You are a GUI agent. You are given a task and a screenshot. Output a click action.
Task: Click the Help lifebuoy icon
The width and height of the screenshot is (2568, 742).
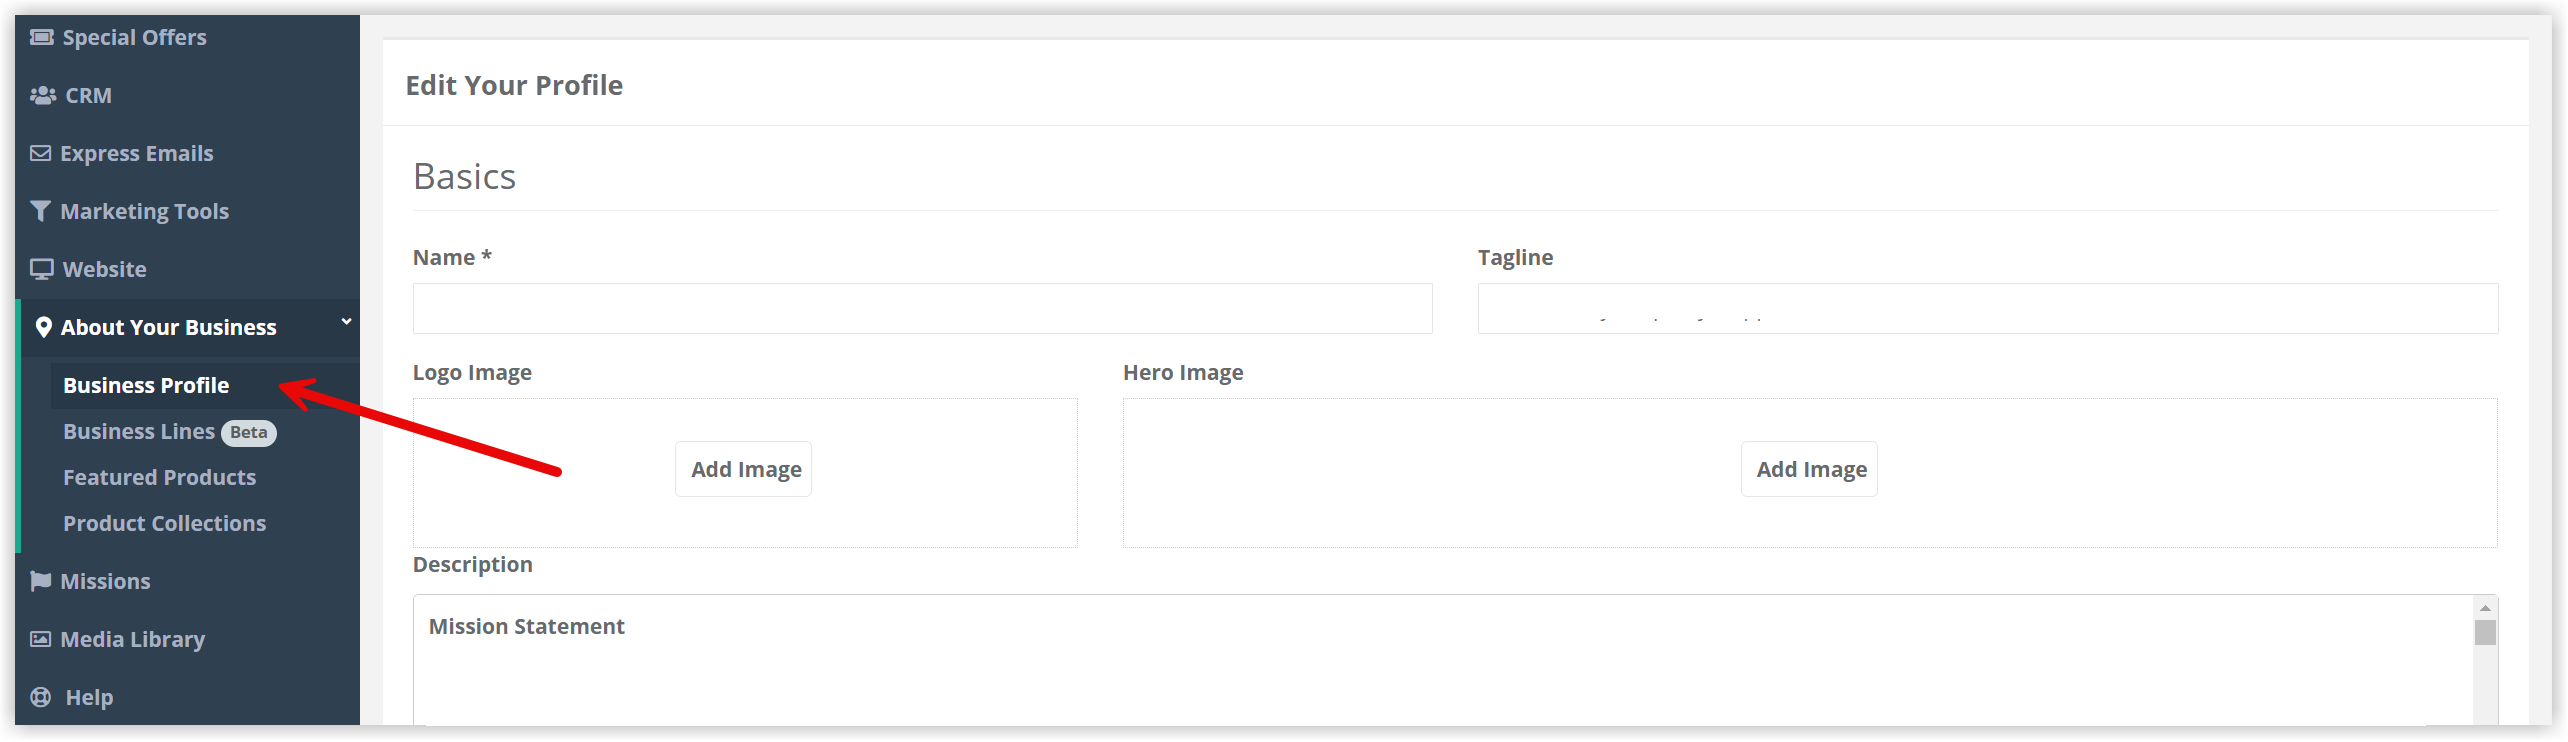click(x=40, y=697)
